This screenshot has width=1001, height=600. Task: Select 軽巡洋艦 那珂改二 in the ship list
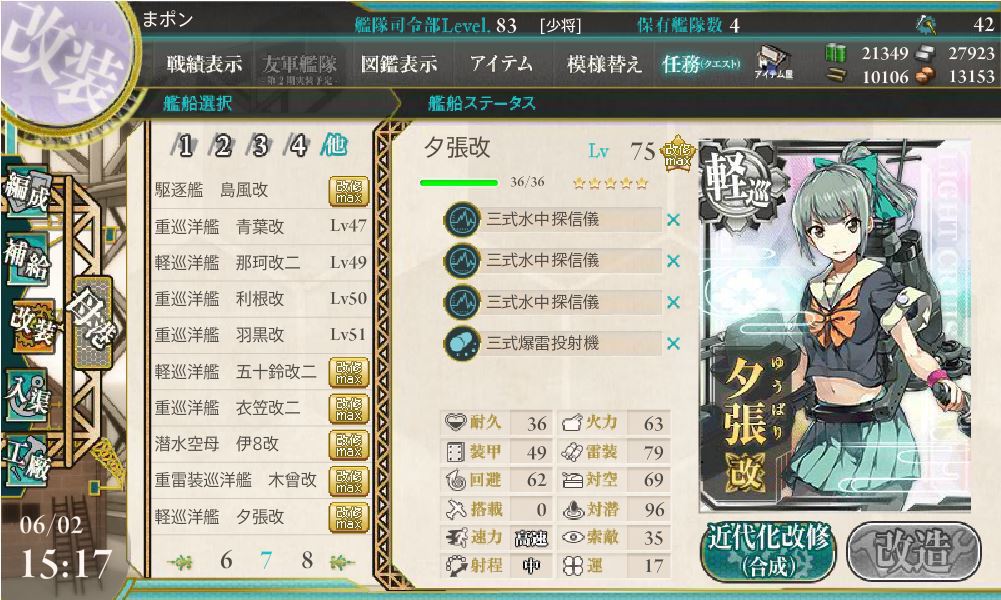pos(260,262)
